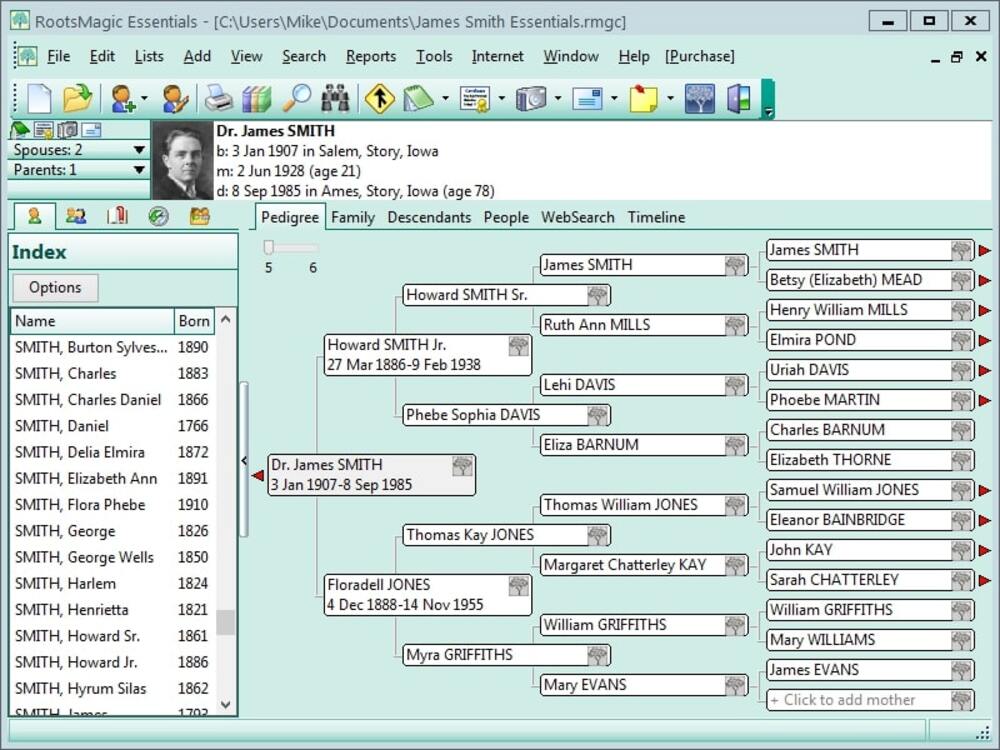This screenshot has width=1000, height=750.
Task: Open the Reports menu
Action: tap(371, 57)
